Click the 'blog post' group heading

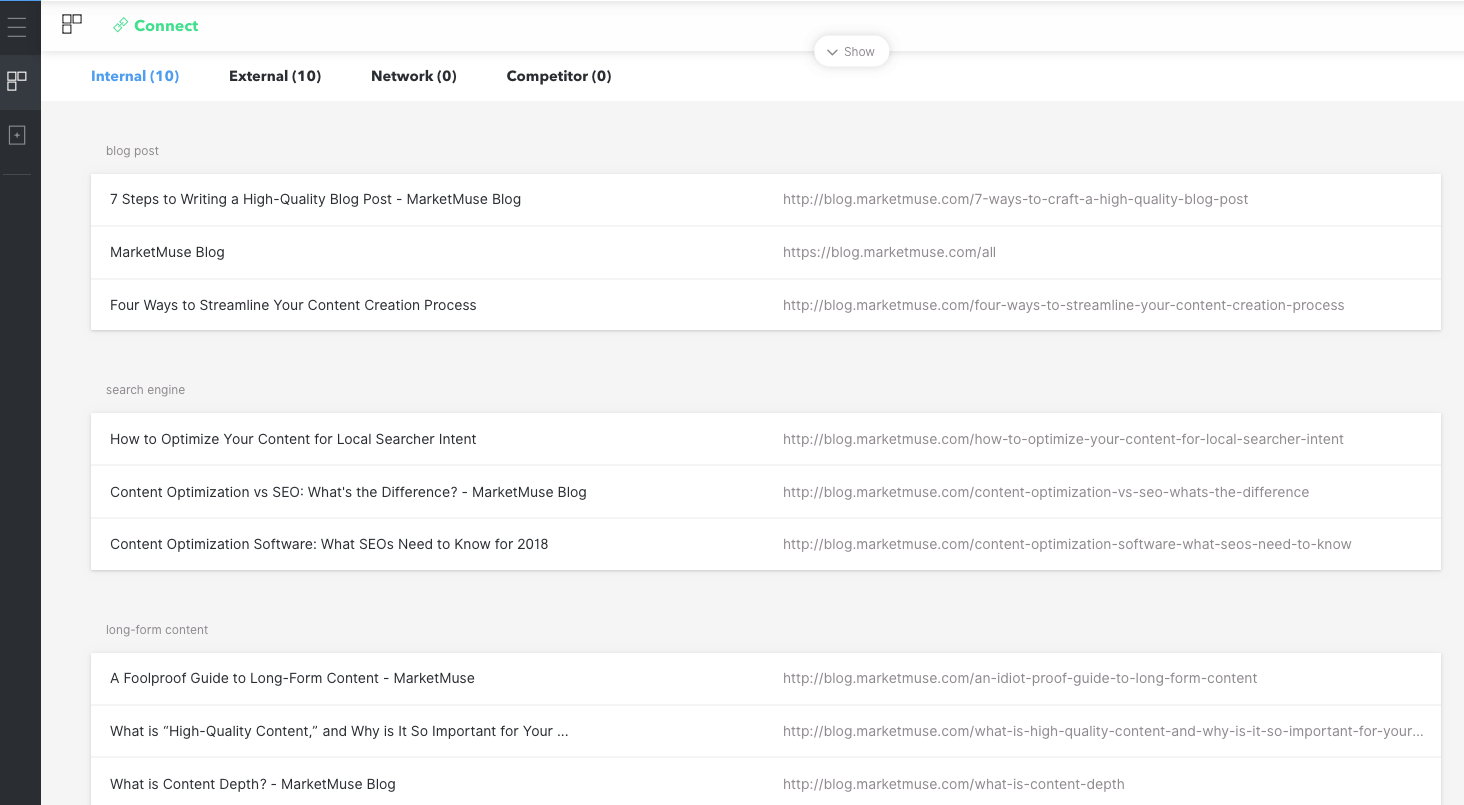tap(132, 151)
